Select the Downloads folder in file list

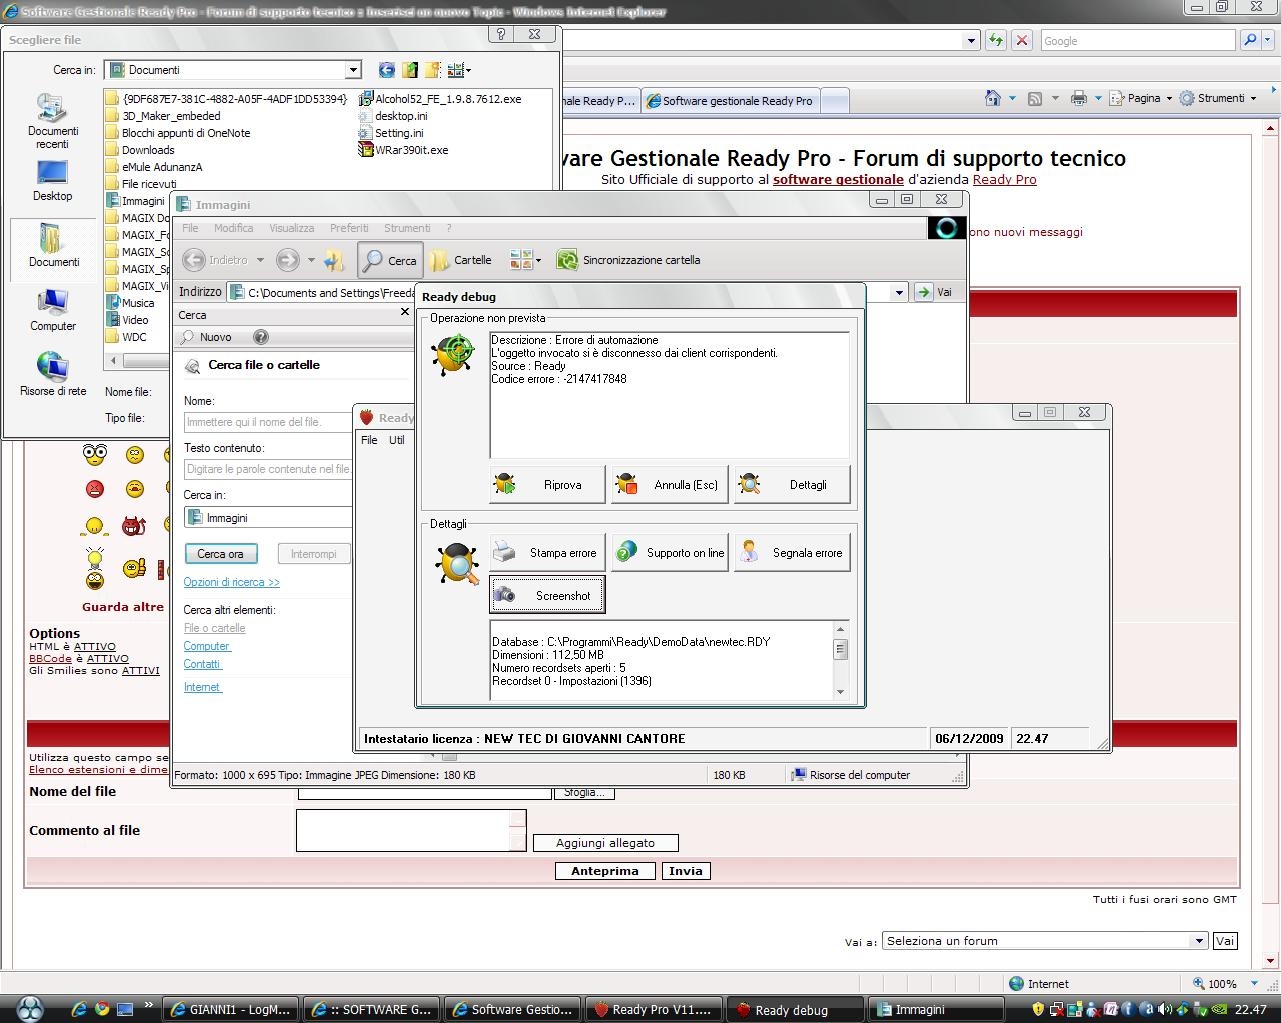[139, 150]
